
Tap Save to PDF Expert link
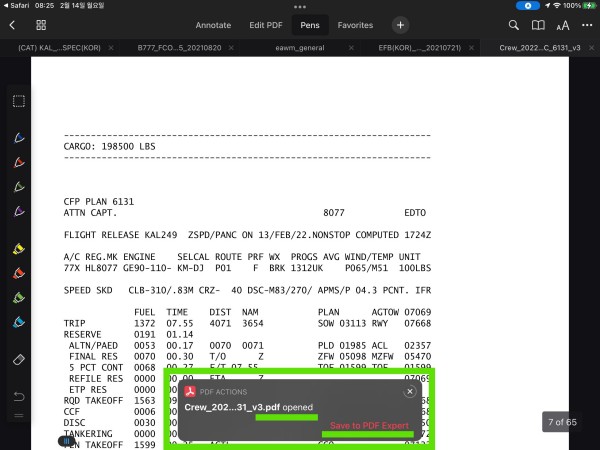tap(369, 426)
